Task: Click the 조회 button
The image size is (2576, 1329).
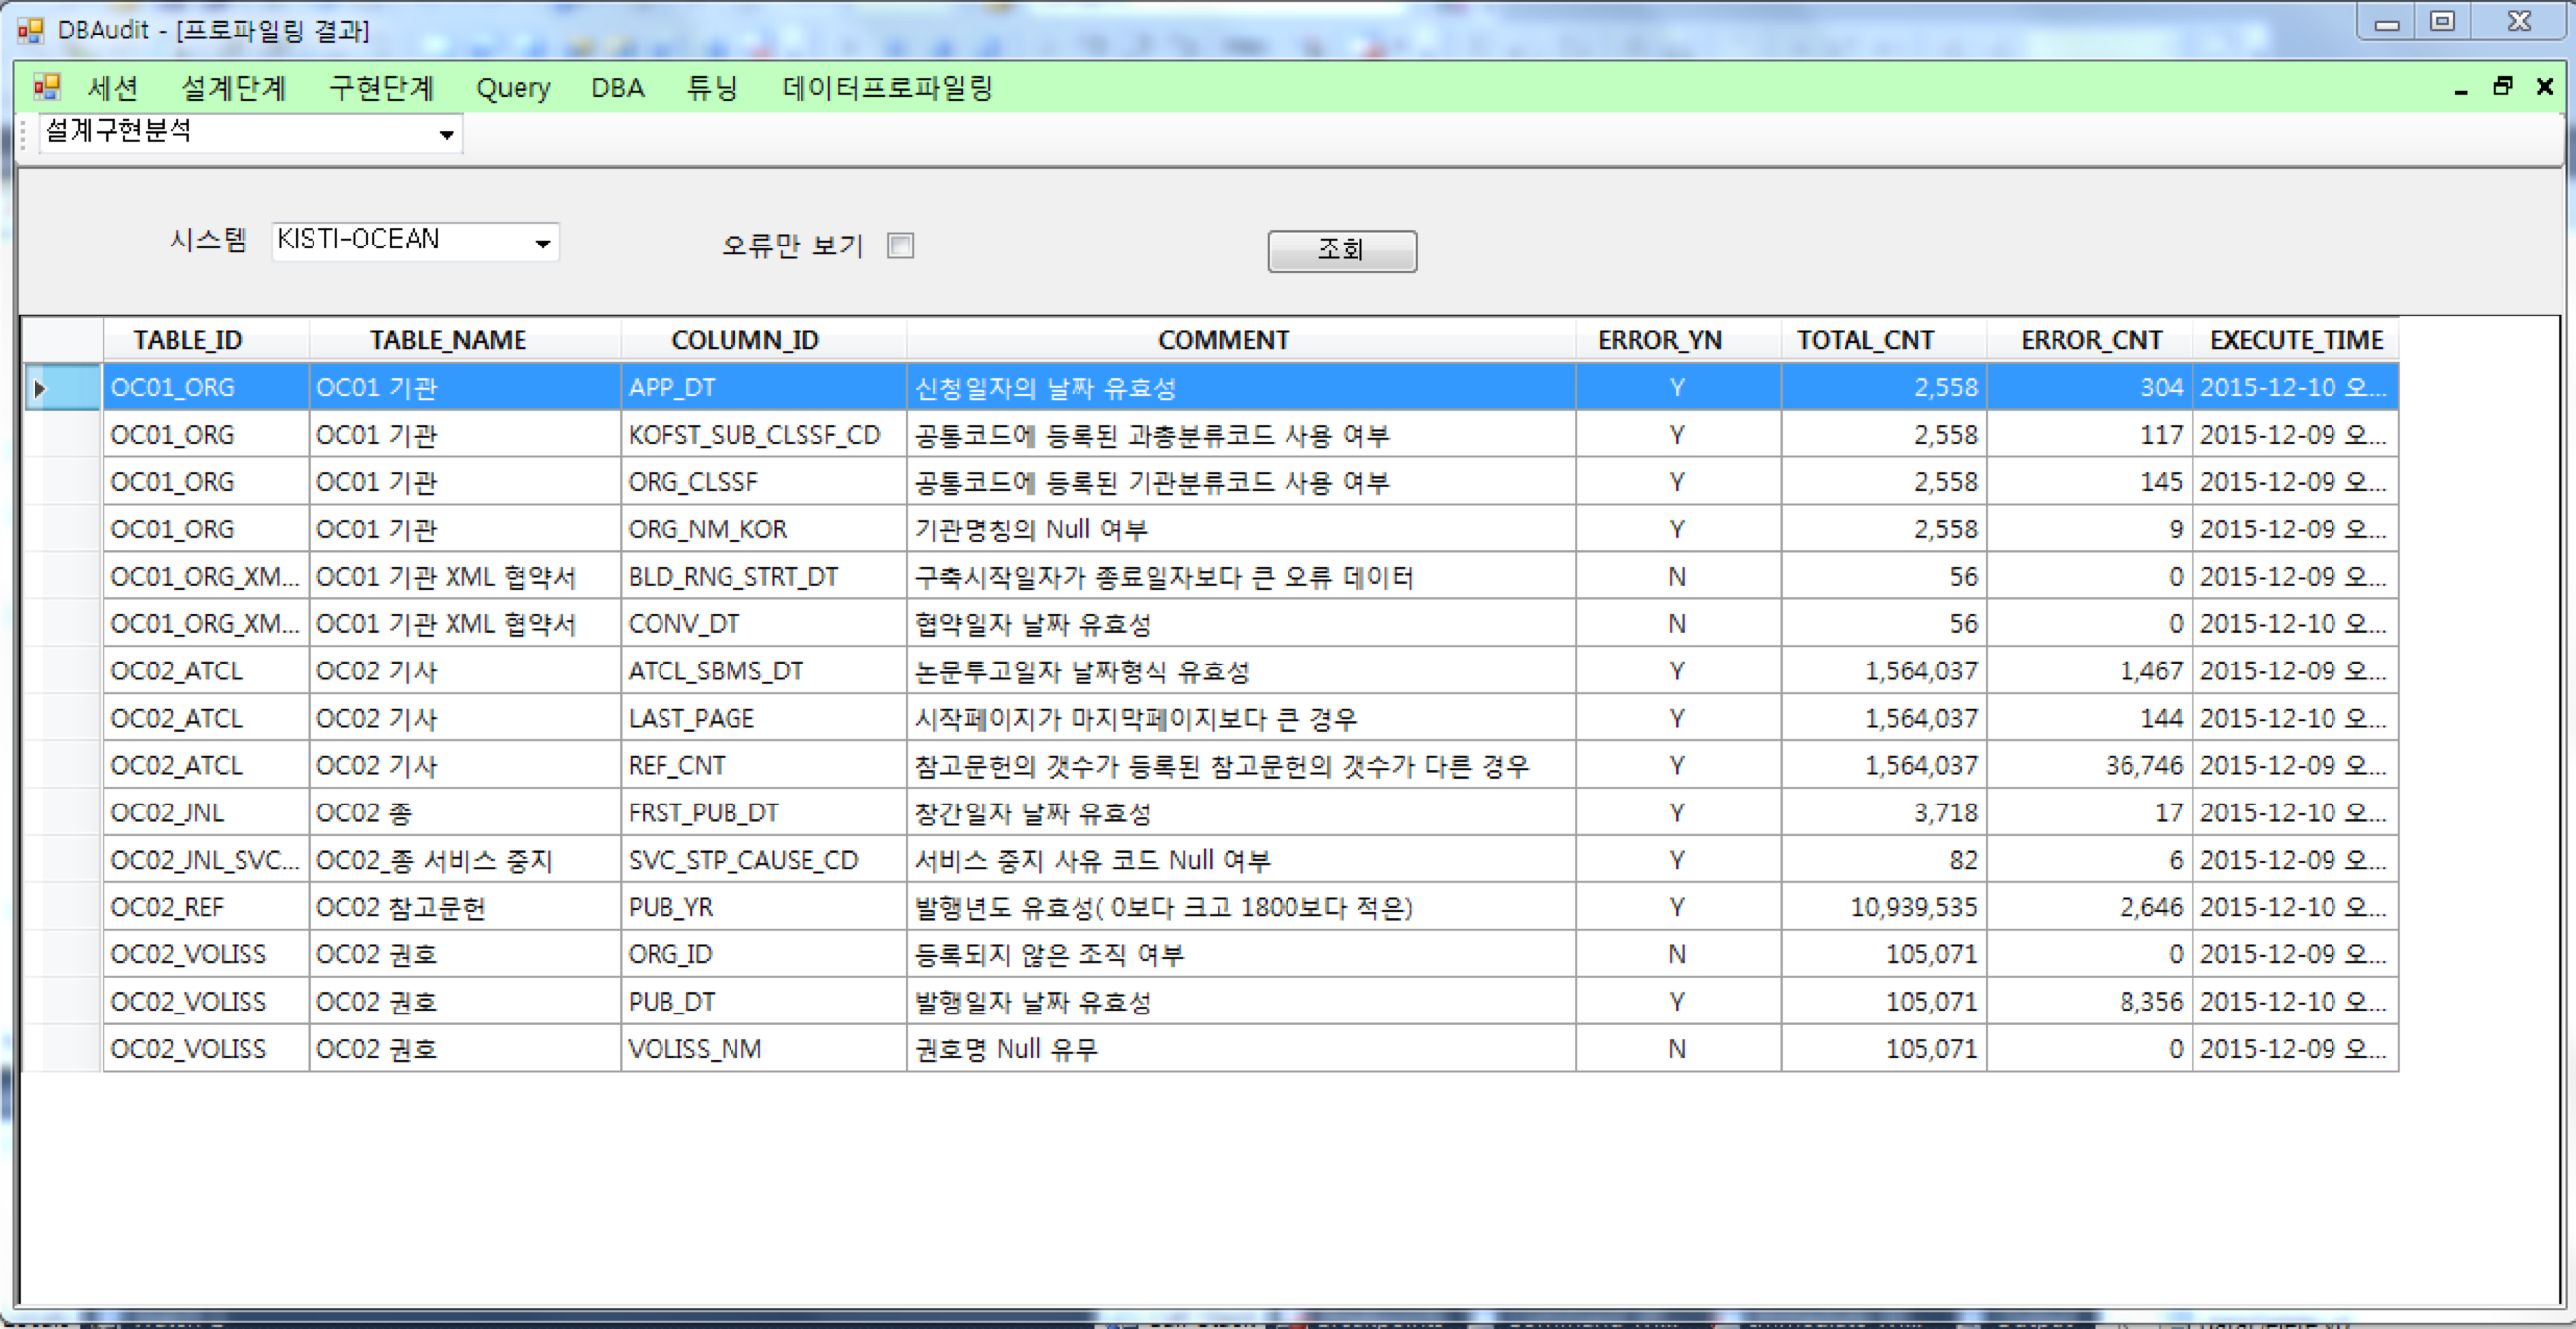Action: (1341, 250)
